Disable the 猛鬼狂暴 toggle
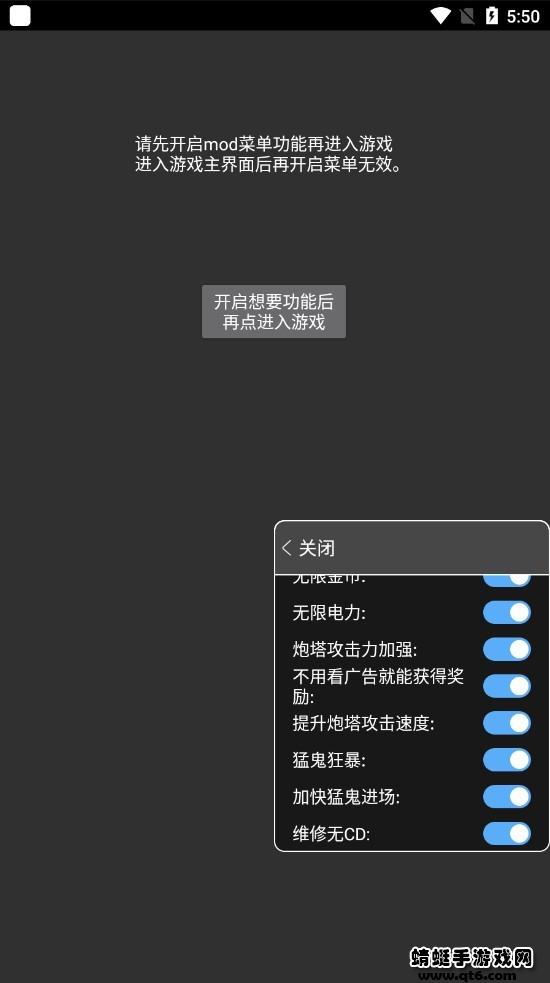 (x=507, y=760)
